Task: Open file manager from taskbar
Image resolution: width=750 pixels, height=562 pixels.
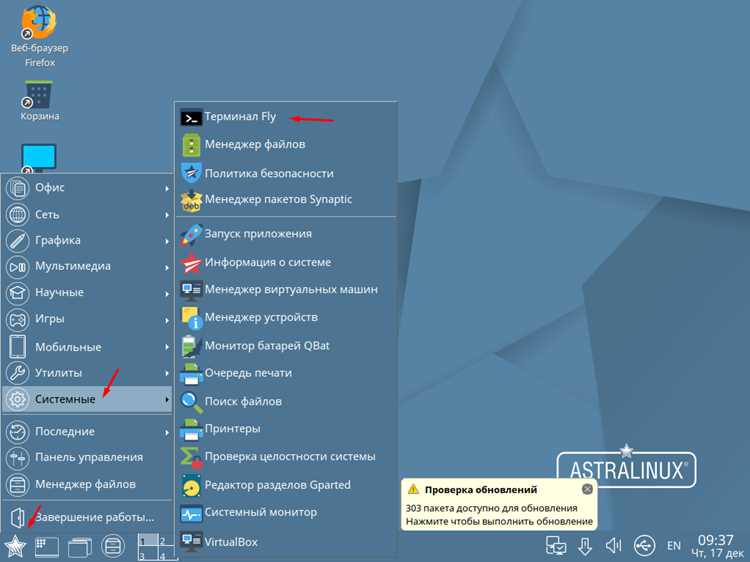Action: point(113,546)
